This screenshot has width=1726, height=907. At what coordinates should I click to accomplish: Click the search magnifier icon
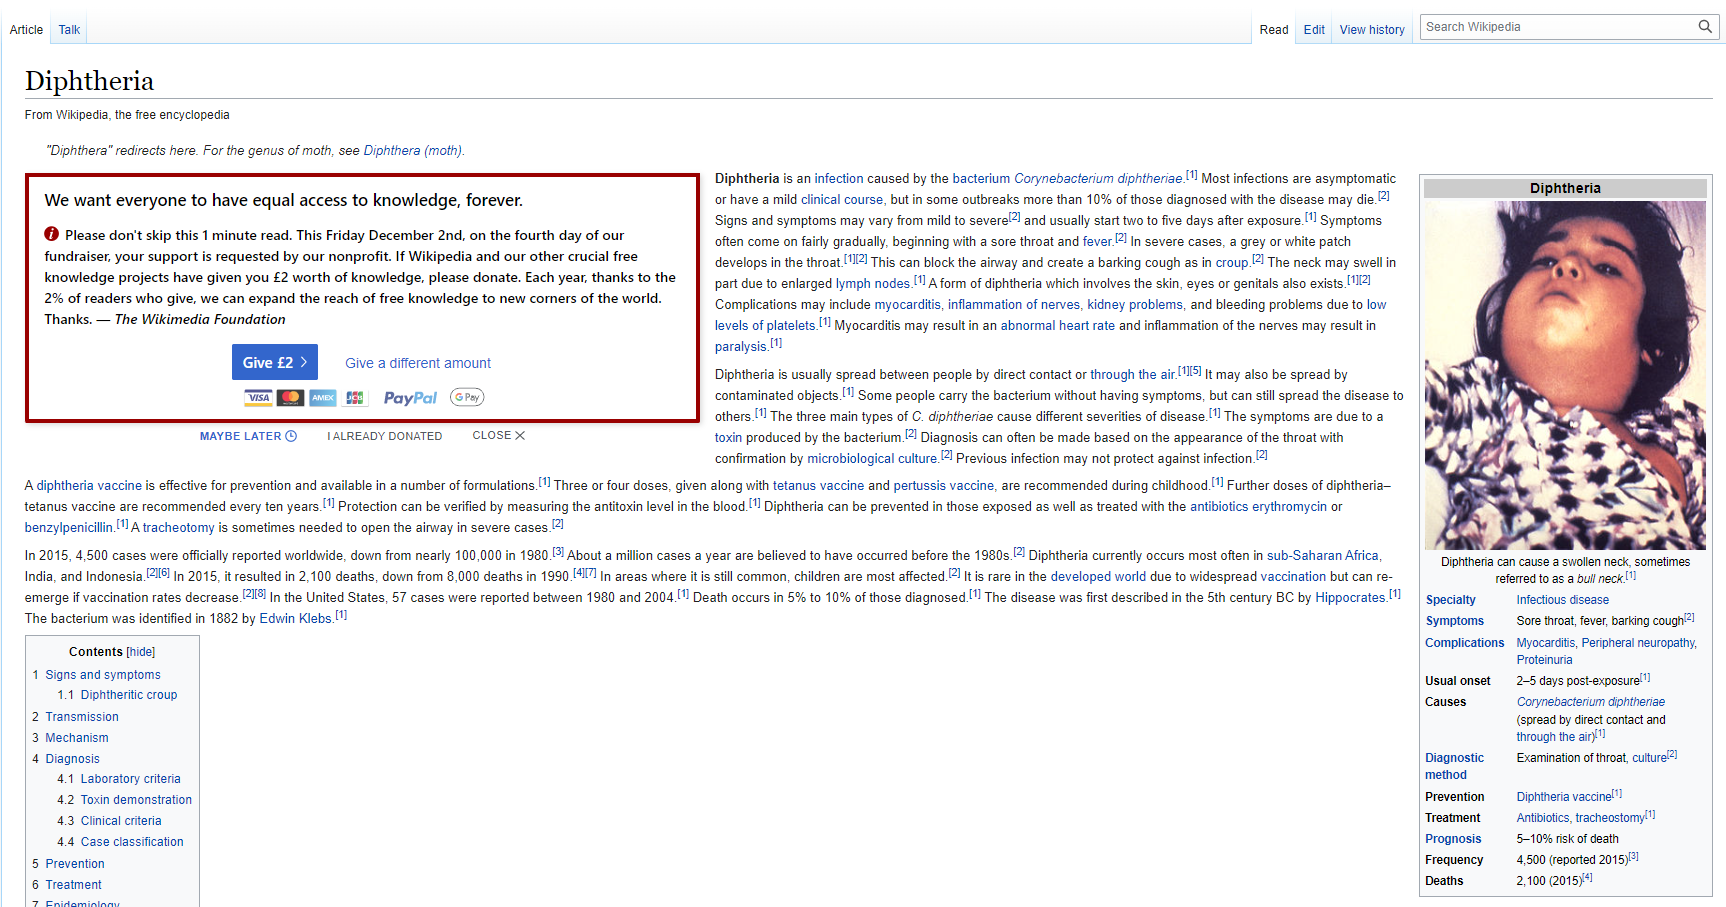click(1704, 27)
